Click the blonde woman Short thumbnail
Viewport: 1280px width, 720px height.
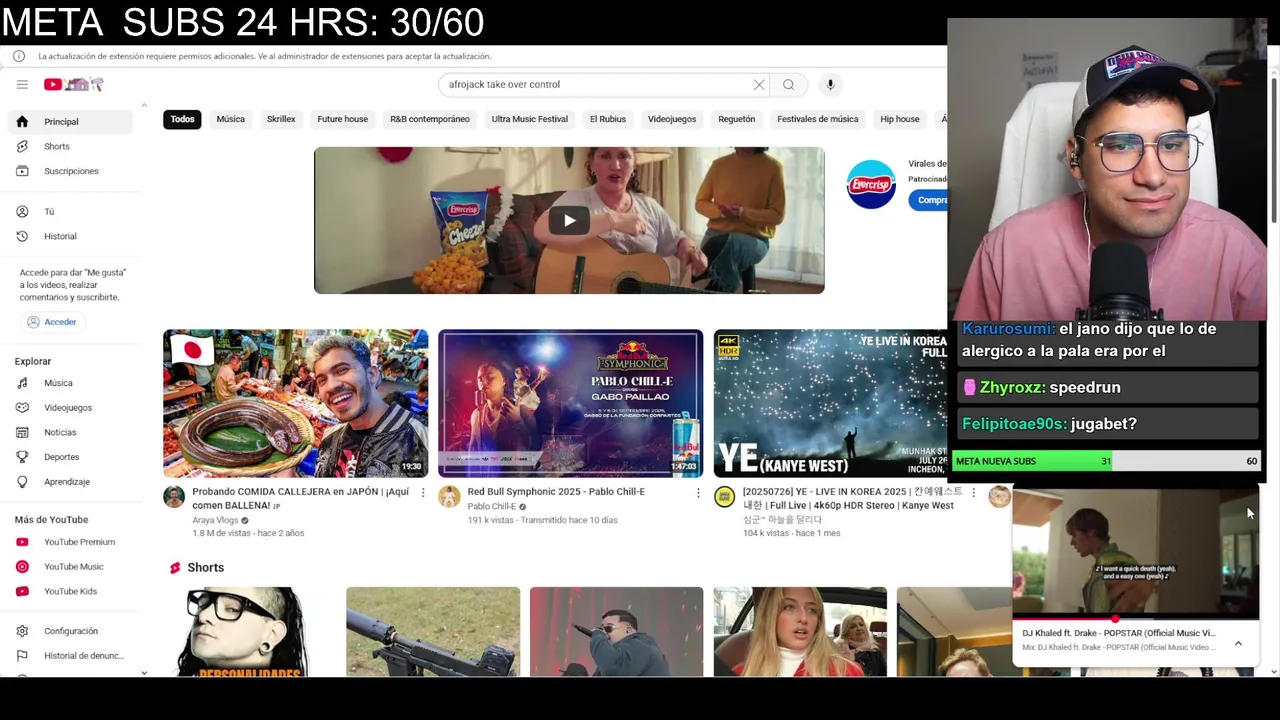800,632
